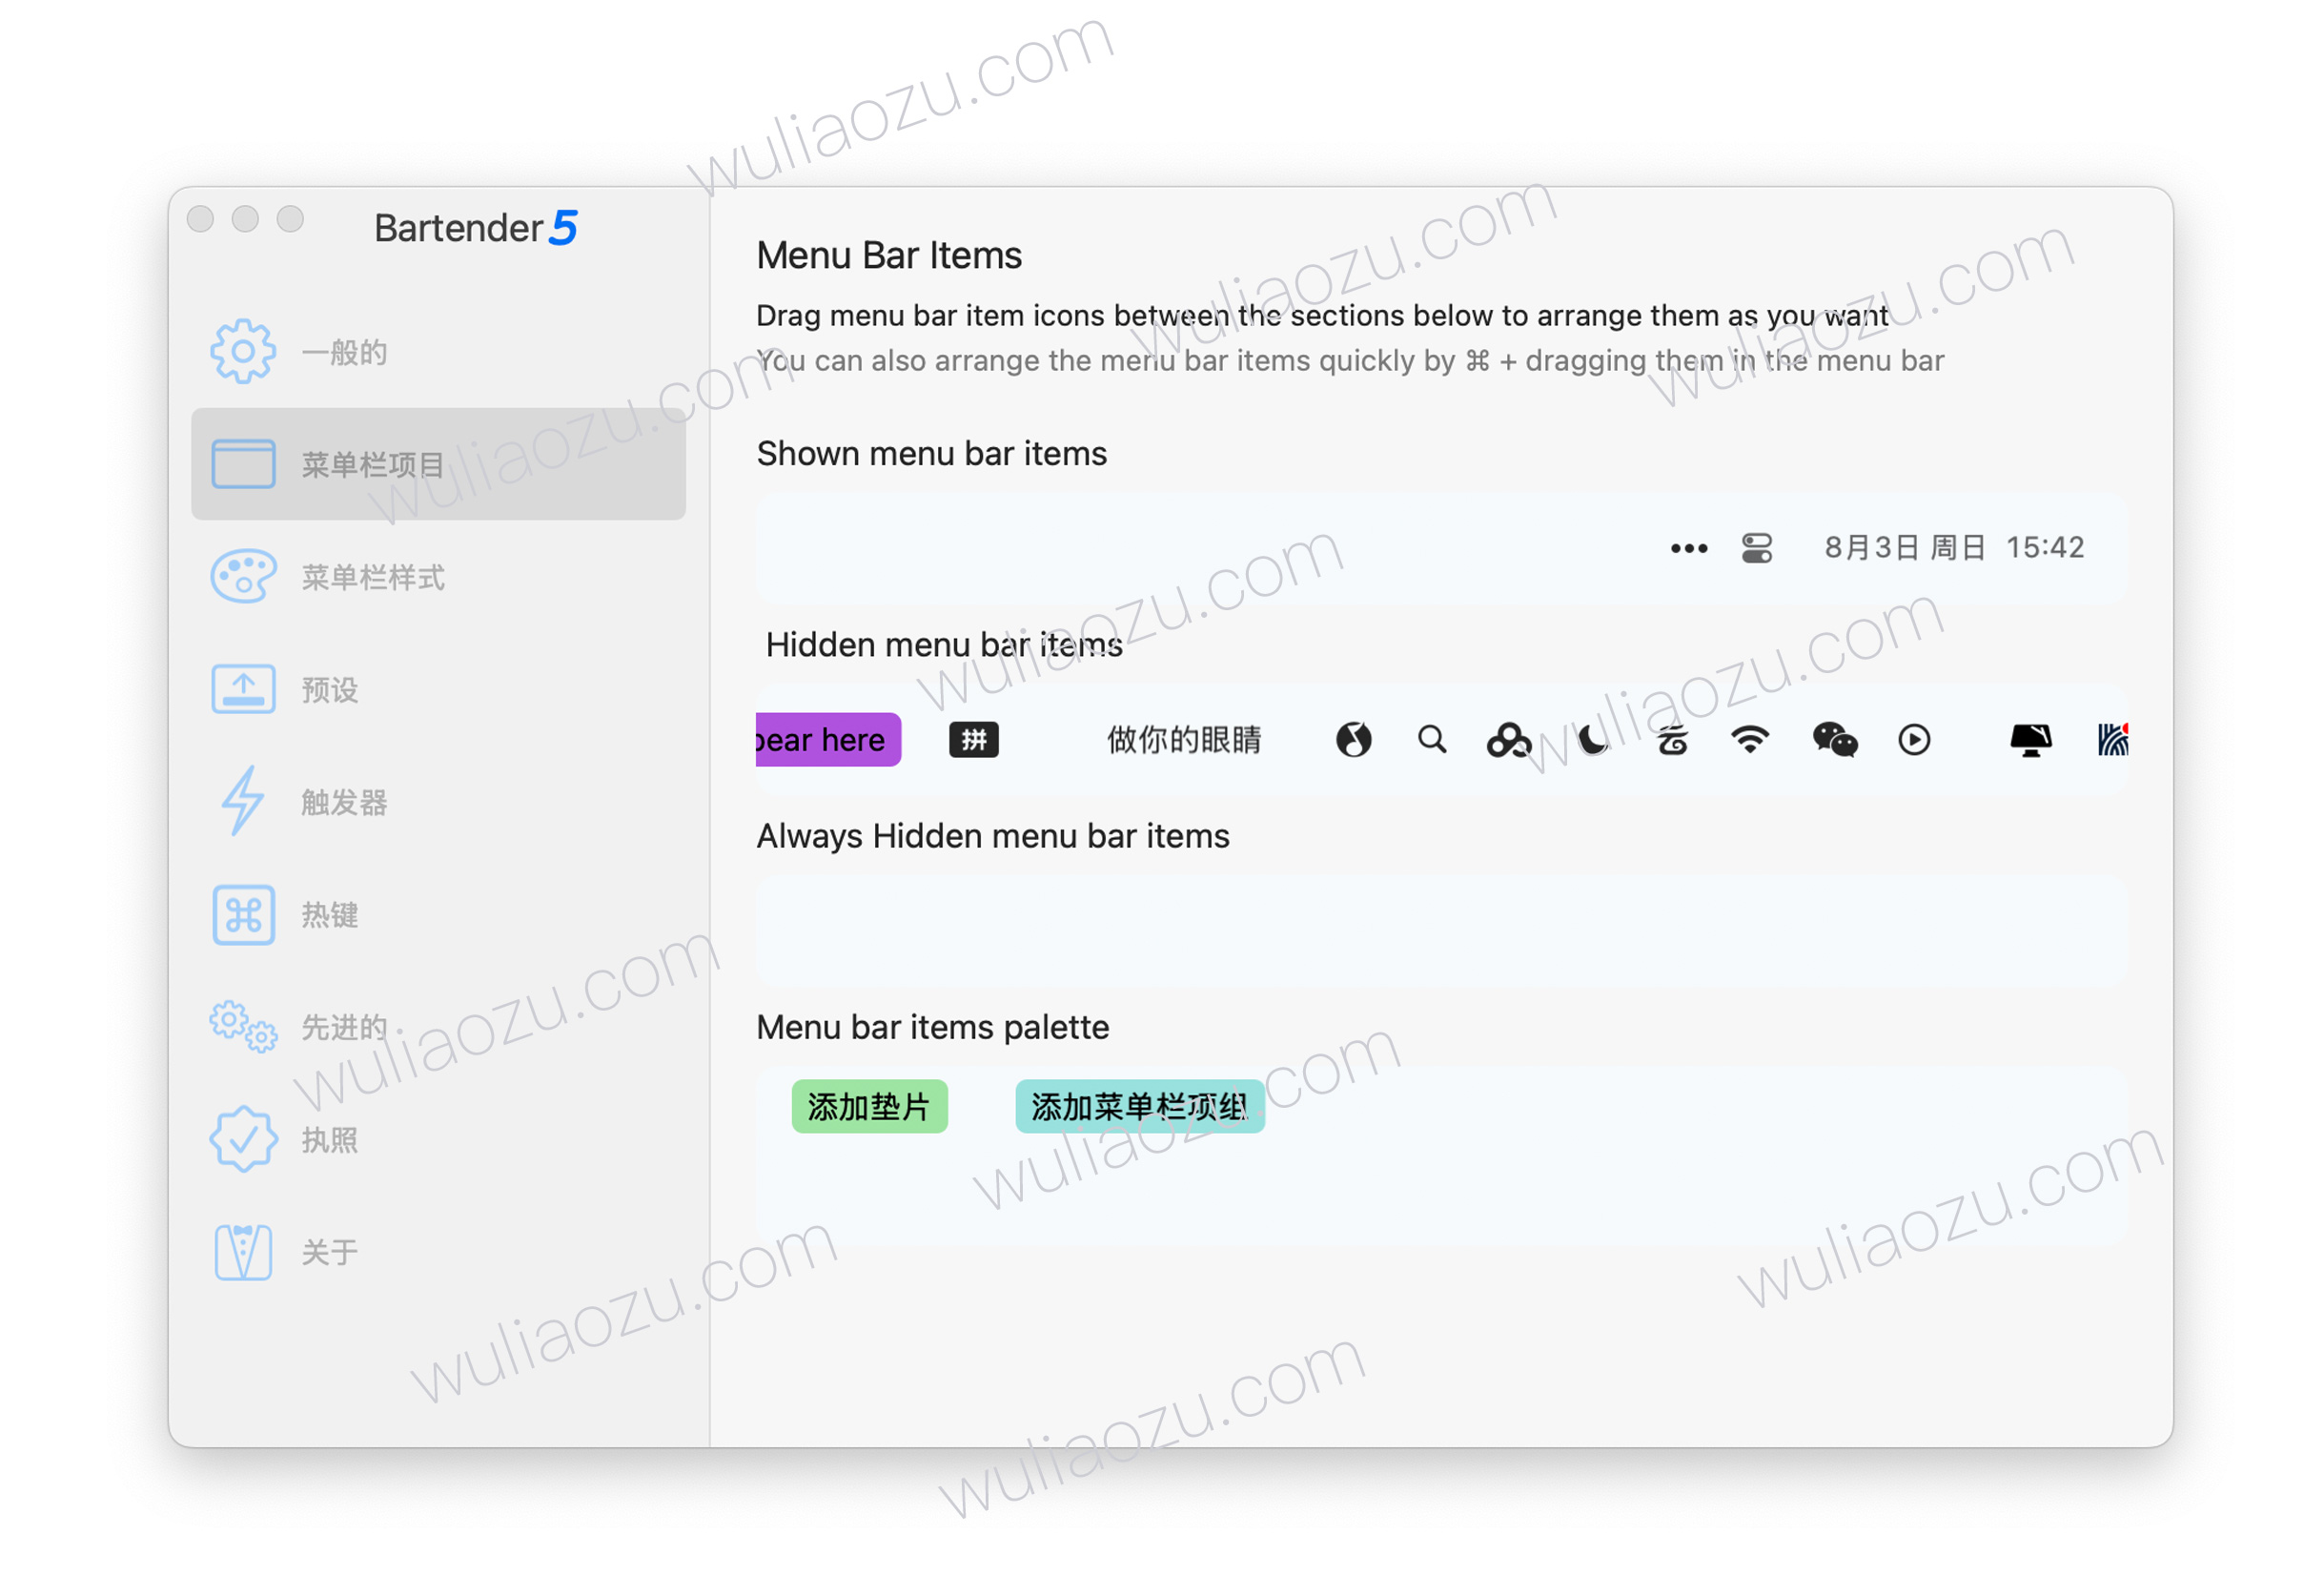Click the '⌘ + dragging' hint text line

1350,361
